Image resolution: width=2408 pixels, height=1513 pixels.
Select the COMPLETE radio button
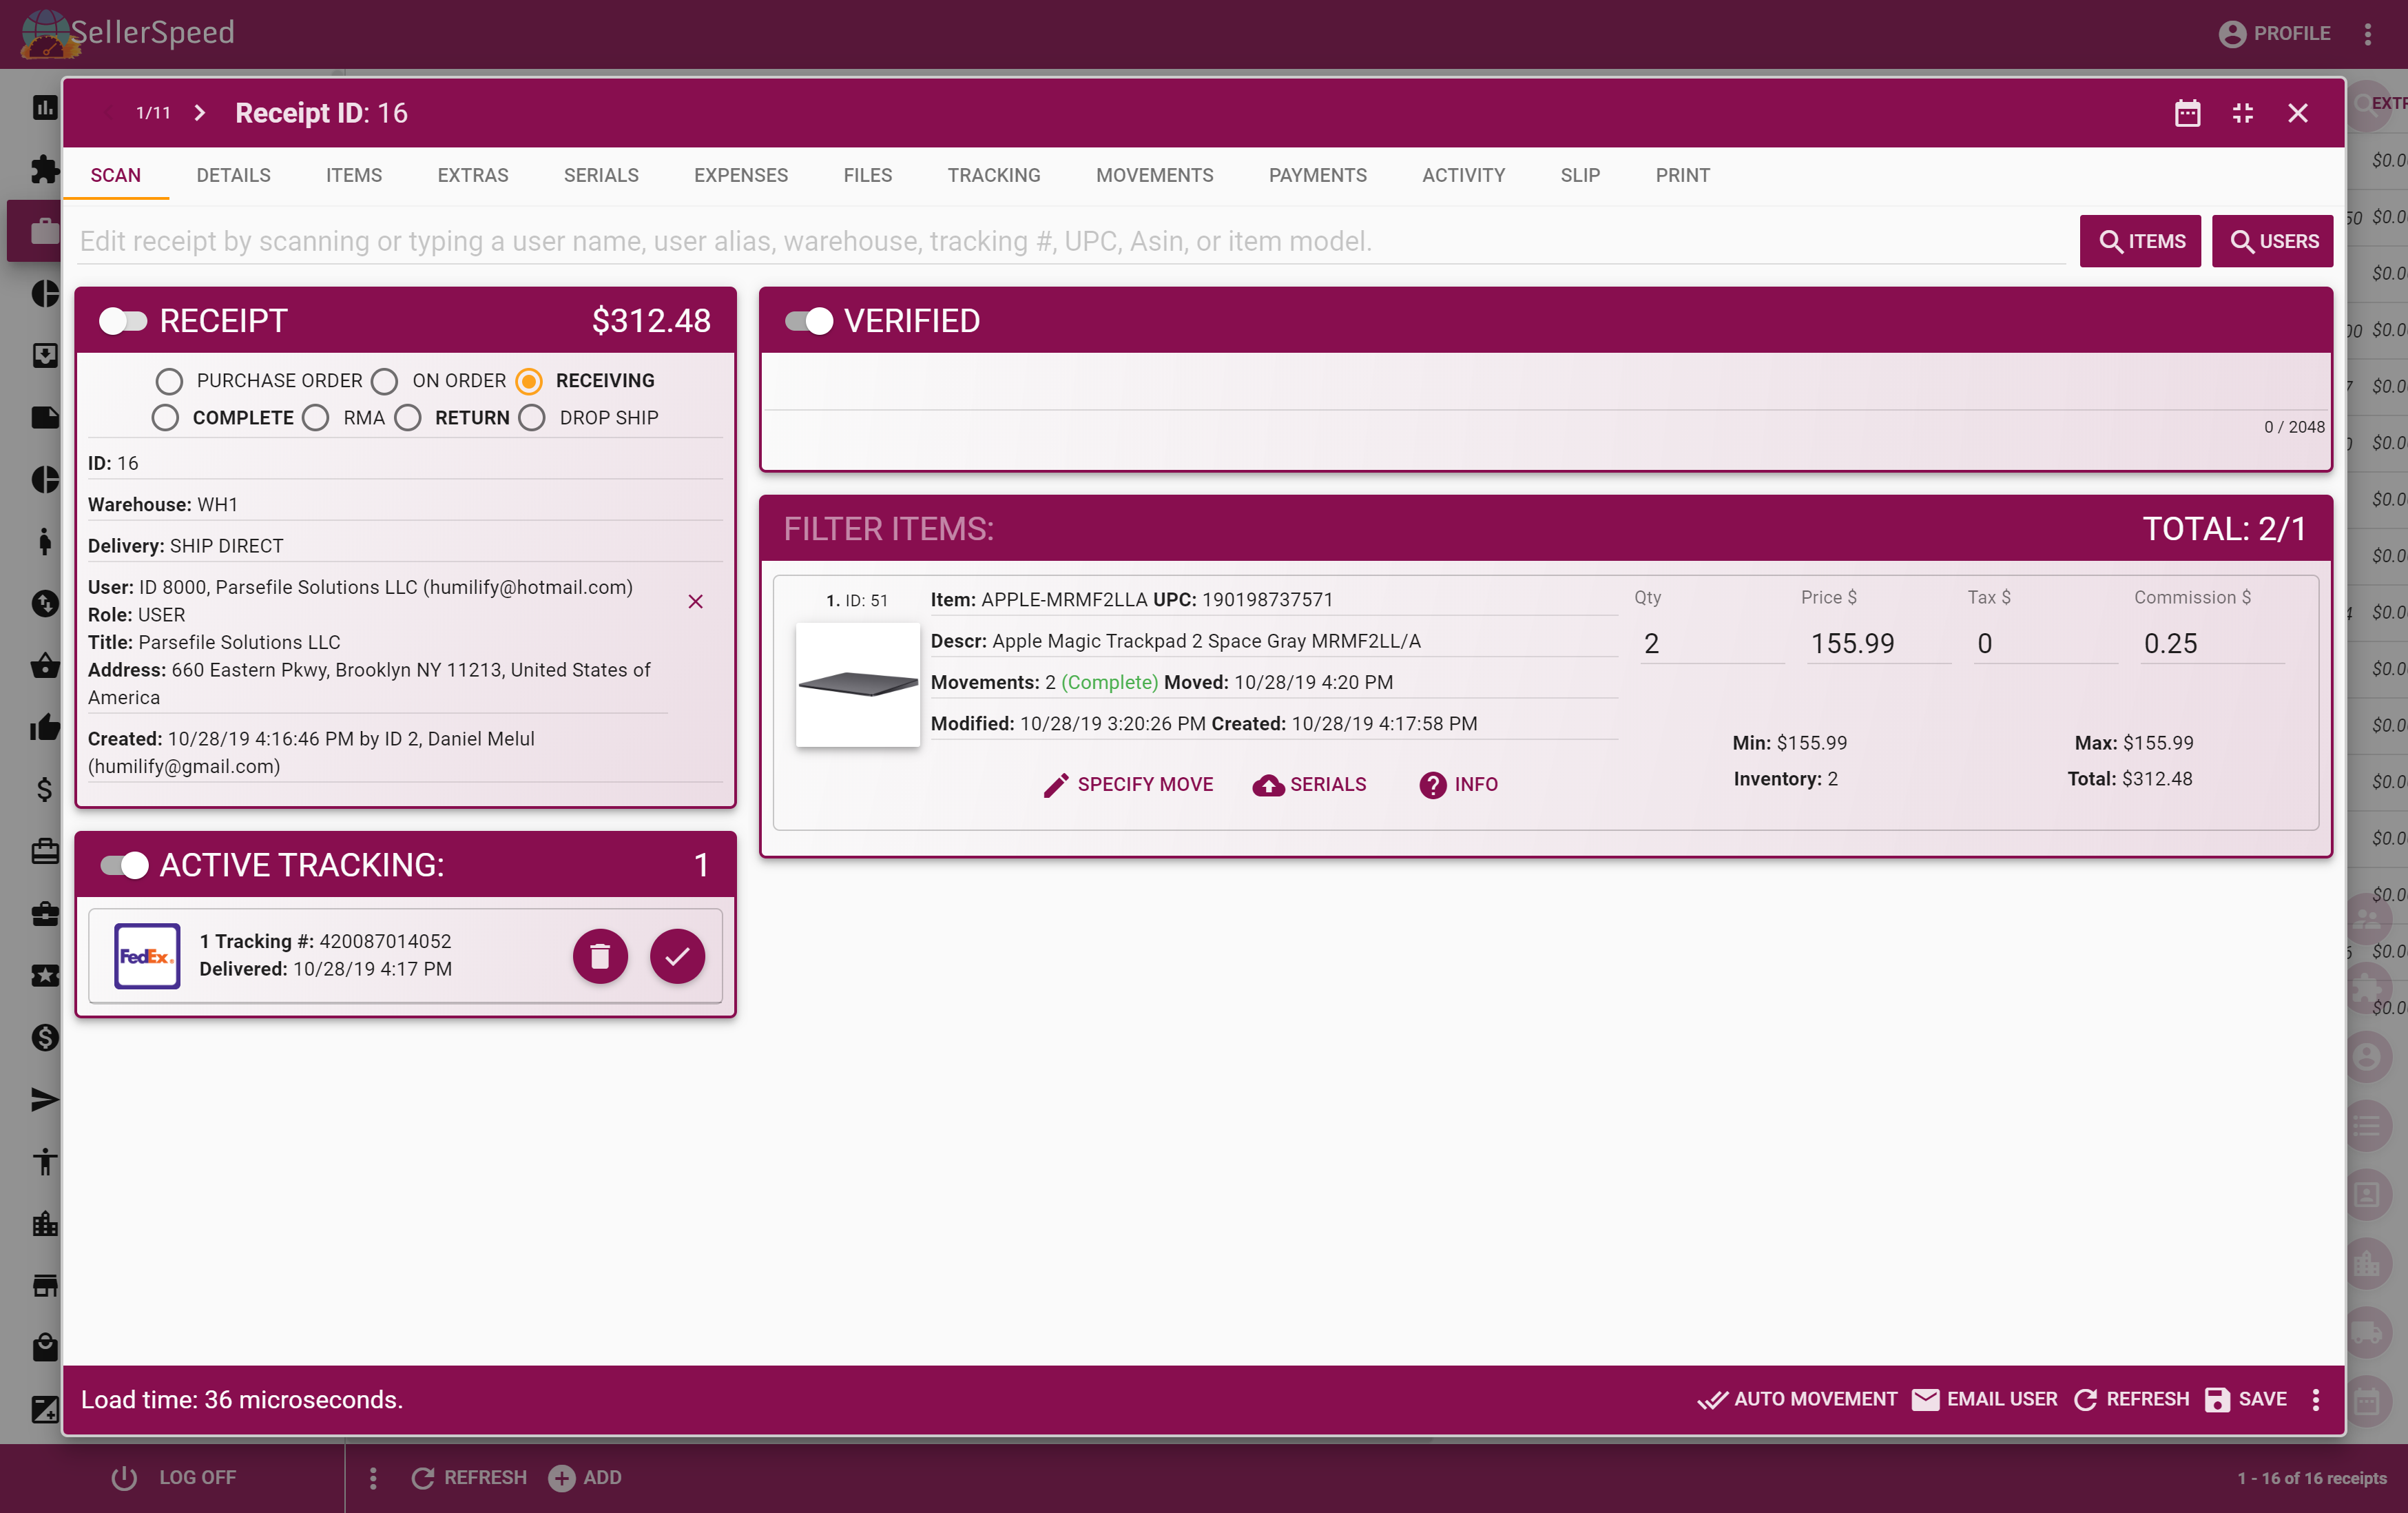(x=166, y=418)
